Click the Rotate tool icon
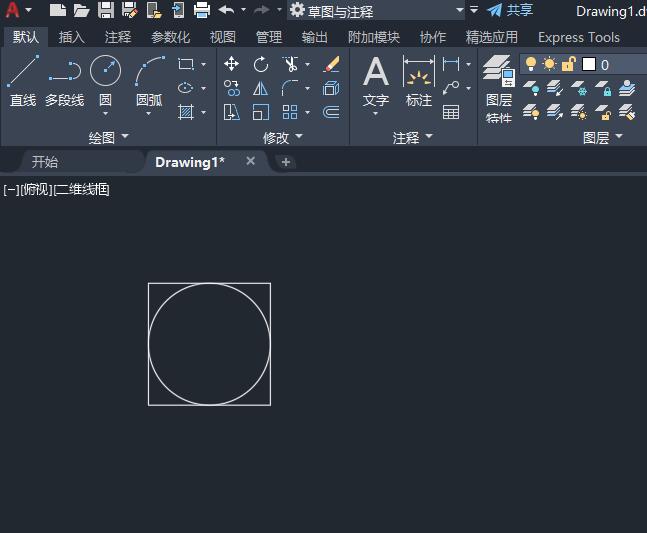The height and width of the screenshot is (533, 647). 261,64
